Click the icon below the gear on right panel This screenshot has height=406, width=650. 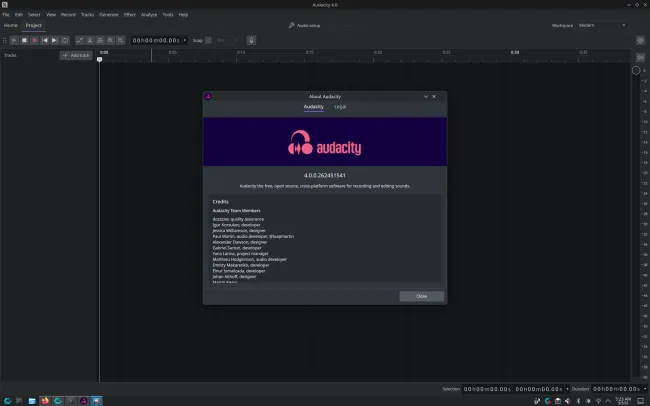pyautogui.click(x=640, y=57)
